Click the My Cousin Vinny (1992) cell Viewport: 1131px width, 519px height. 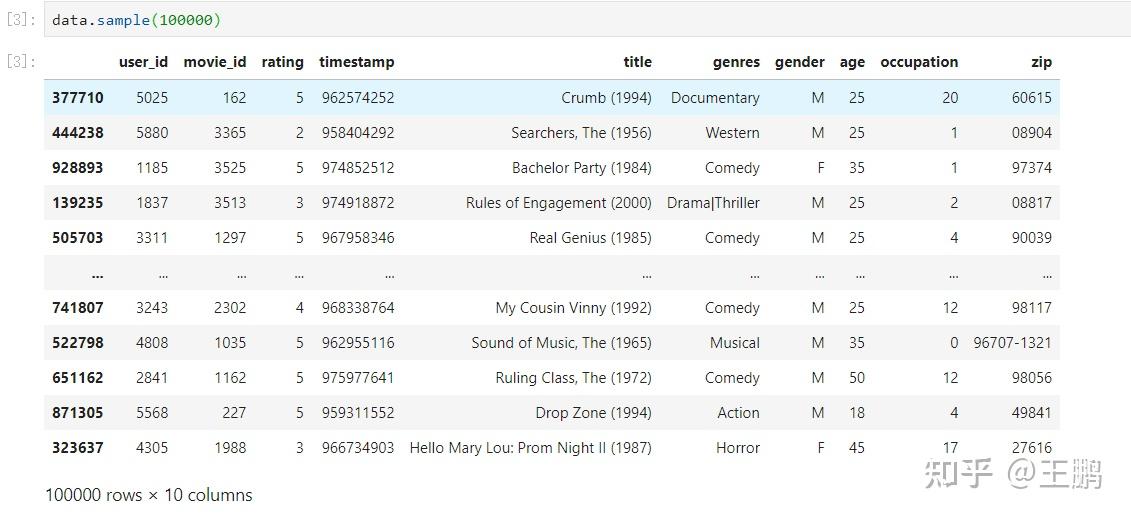point(573,308)
